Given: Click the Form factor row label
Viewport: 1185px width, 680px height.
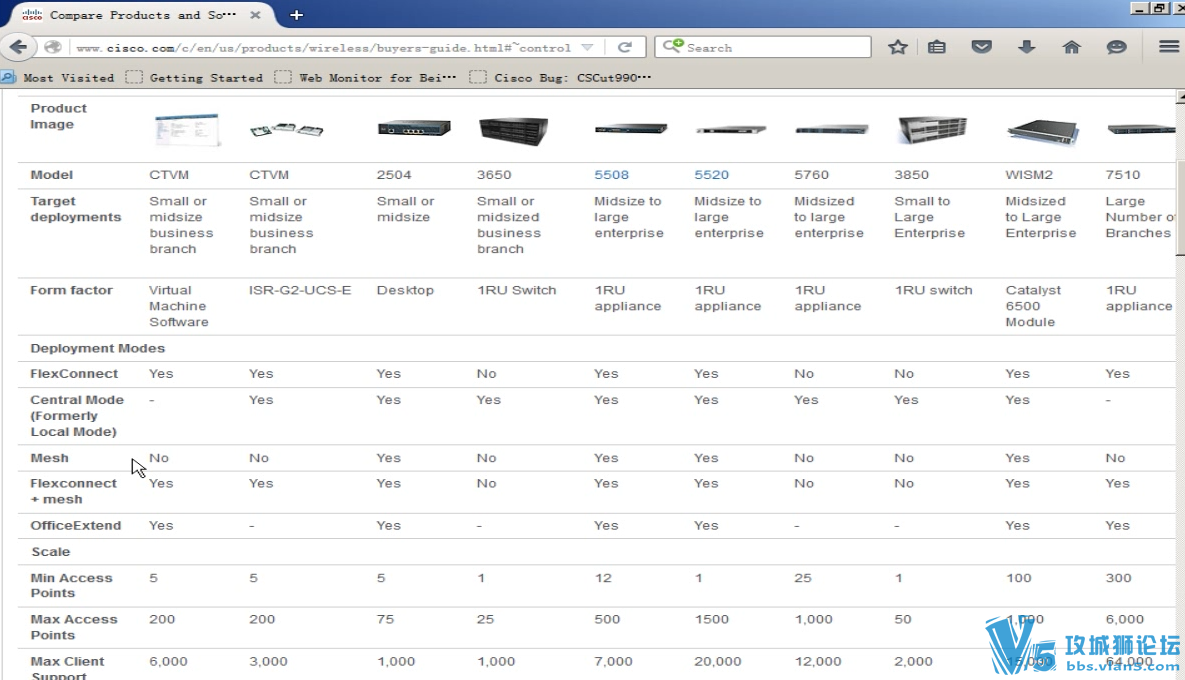Looking at the screenshot, I should coord(71,290).
